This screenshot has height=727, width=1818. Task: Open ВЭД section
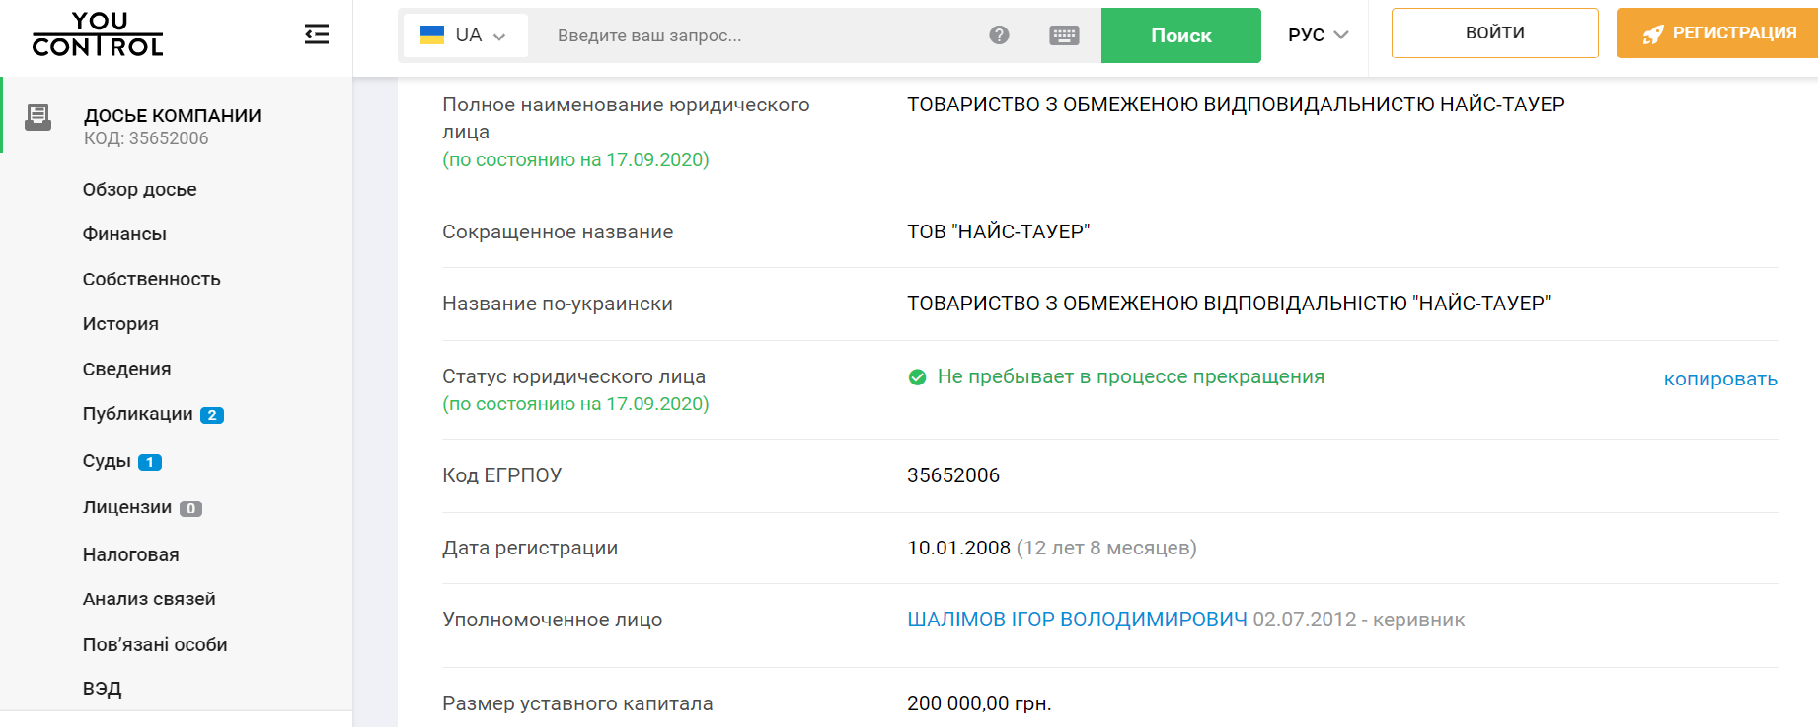(102, 689)
